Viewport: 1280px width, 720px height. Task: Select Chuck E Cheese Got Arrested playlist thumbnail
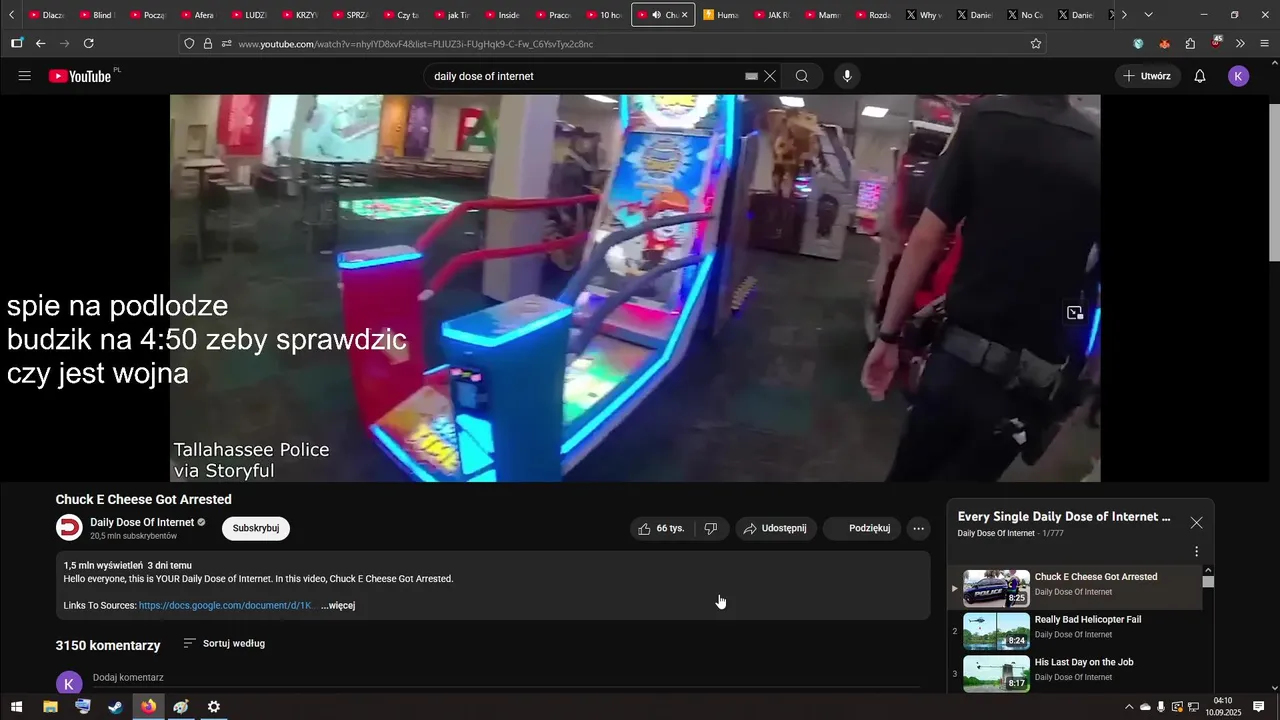click(x=996, y=589)
